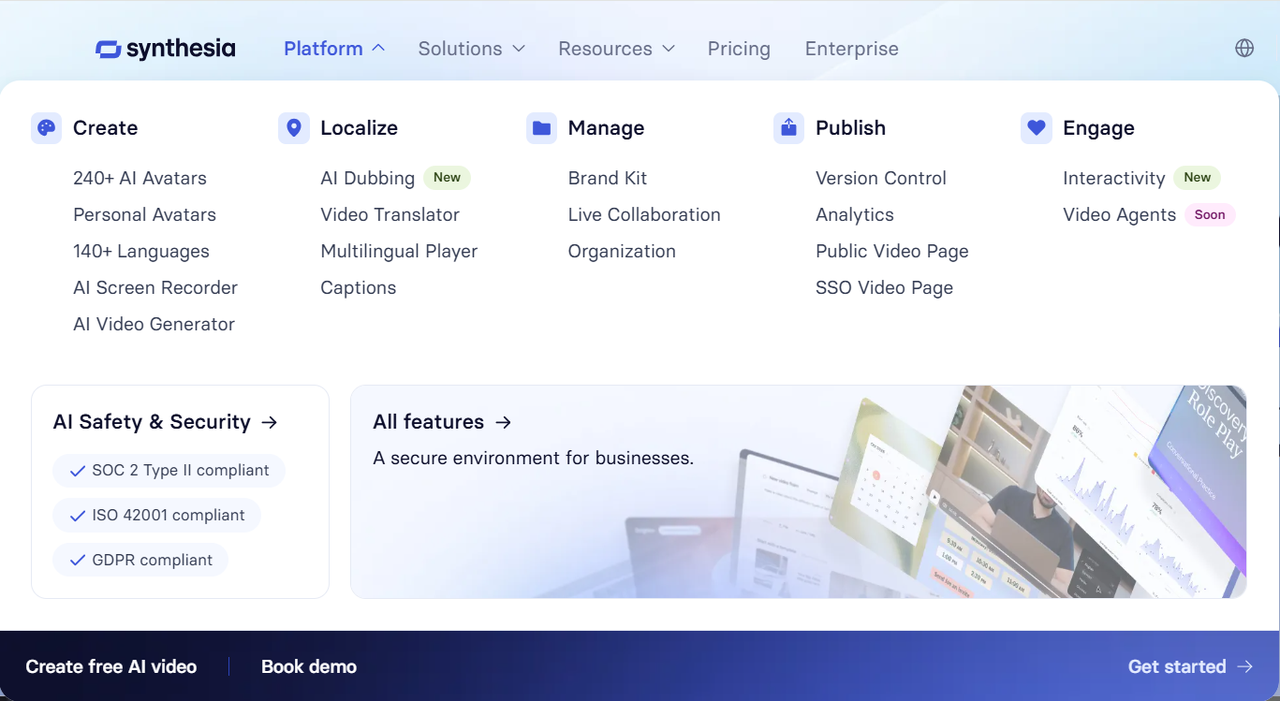The height and width of the screenshot is (701, 1280).
Task: Click the GDPR compliant badge
Action: (141, 560)
